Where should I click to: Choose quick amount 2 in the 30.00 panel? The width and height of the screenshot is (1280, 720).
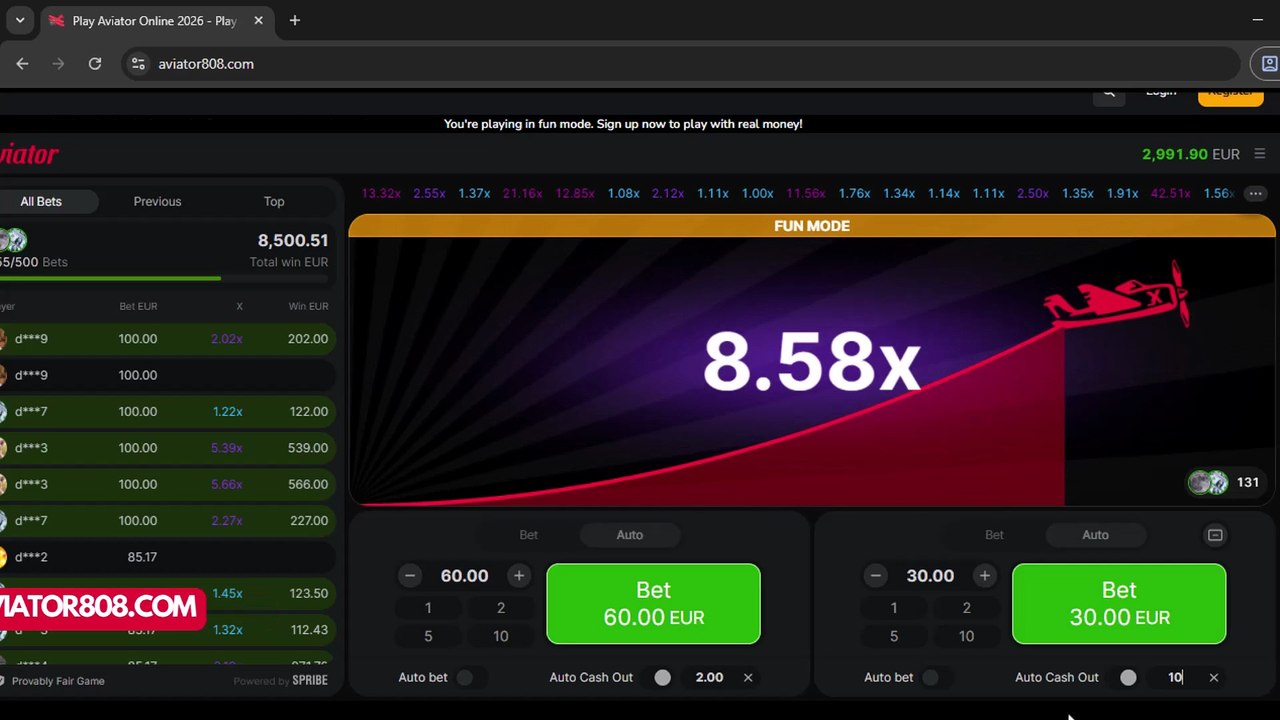[966, 608]
